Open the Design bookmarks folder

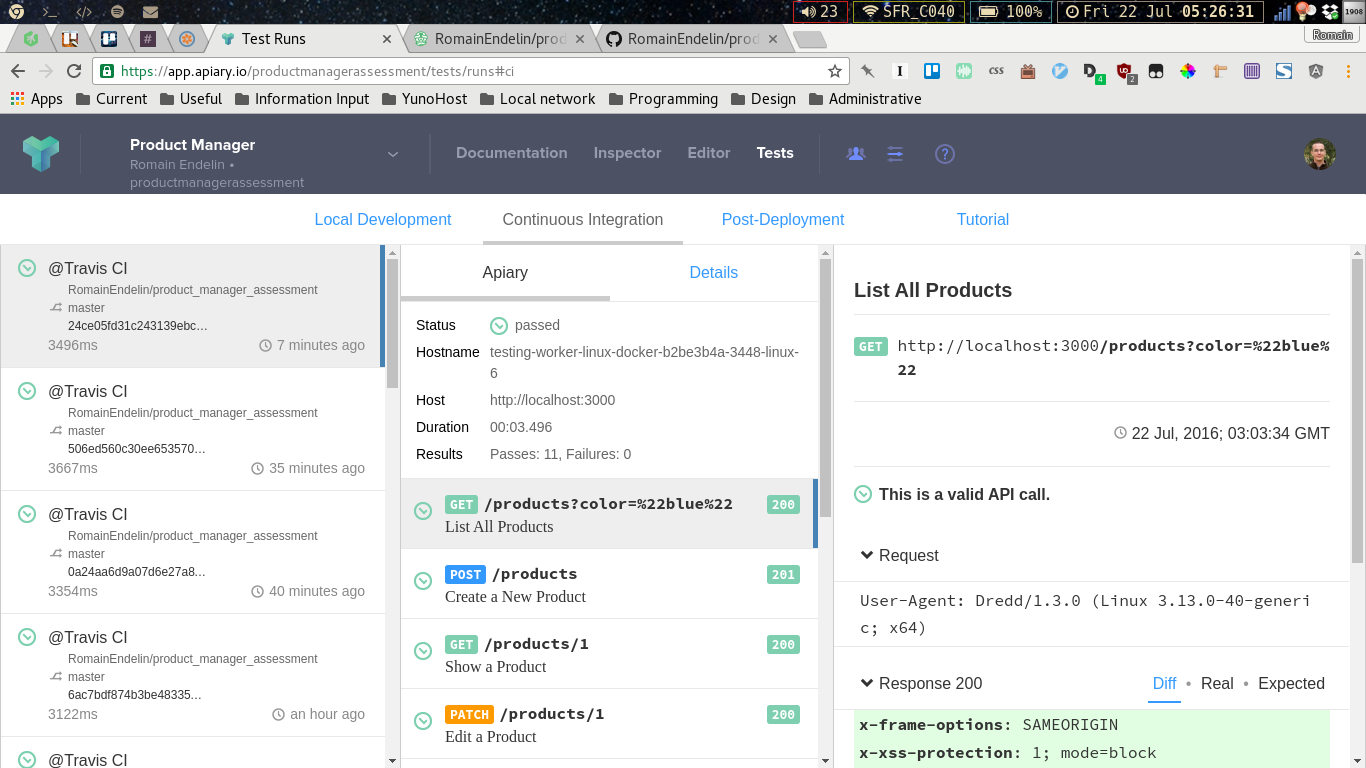[x=763, y=99]
